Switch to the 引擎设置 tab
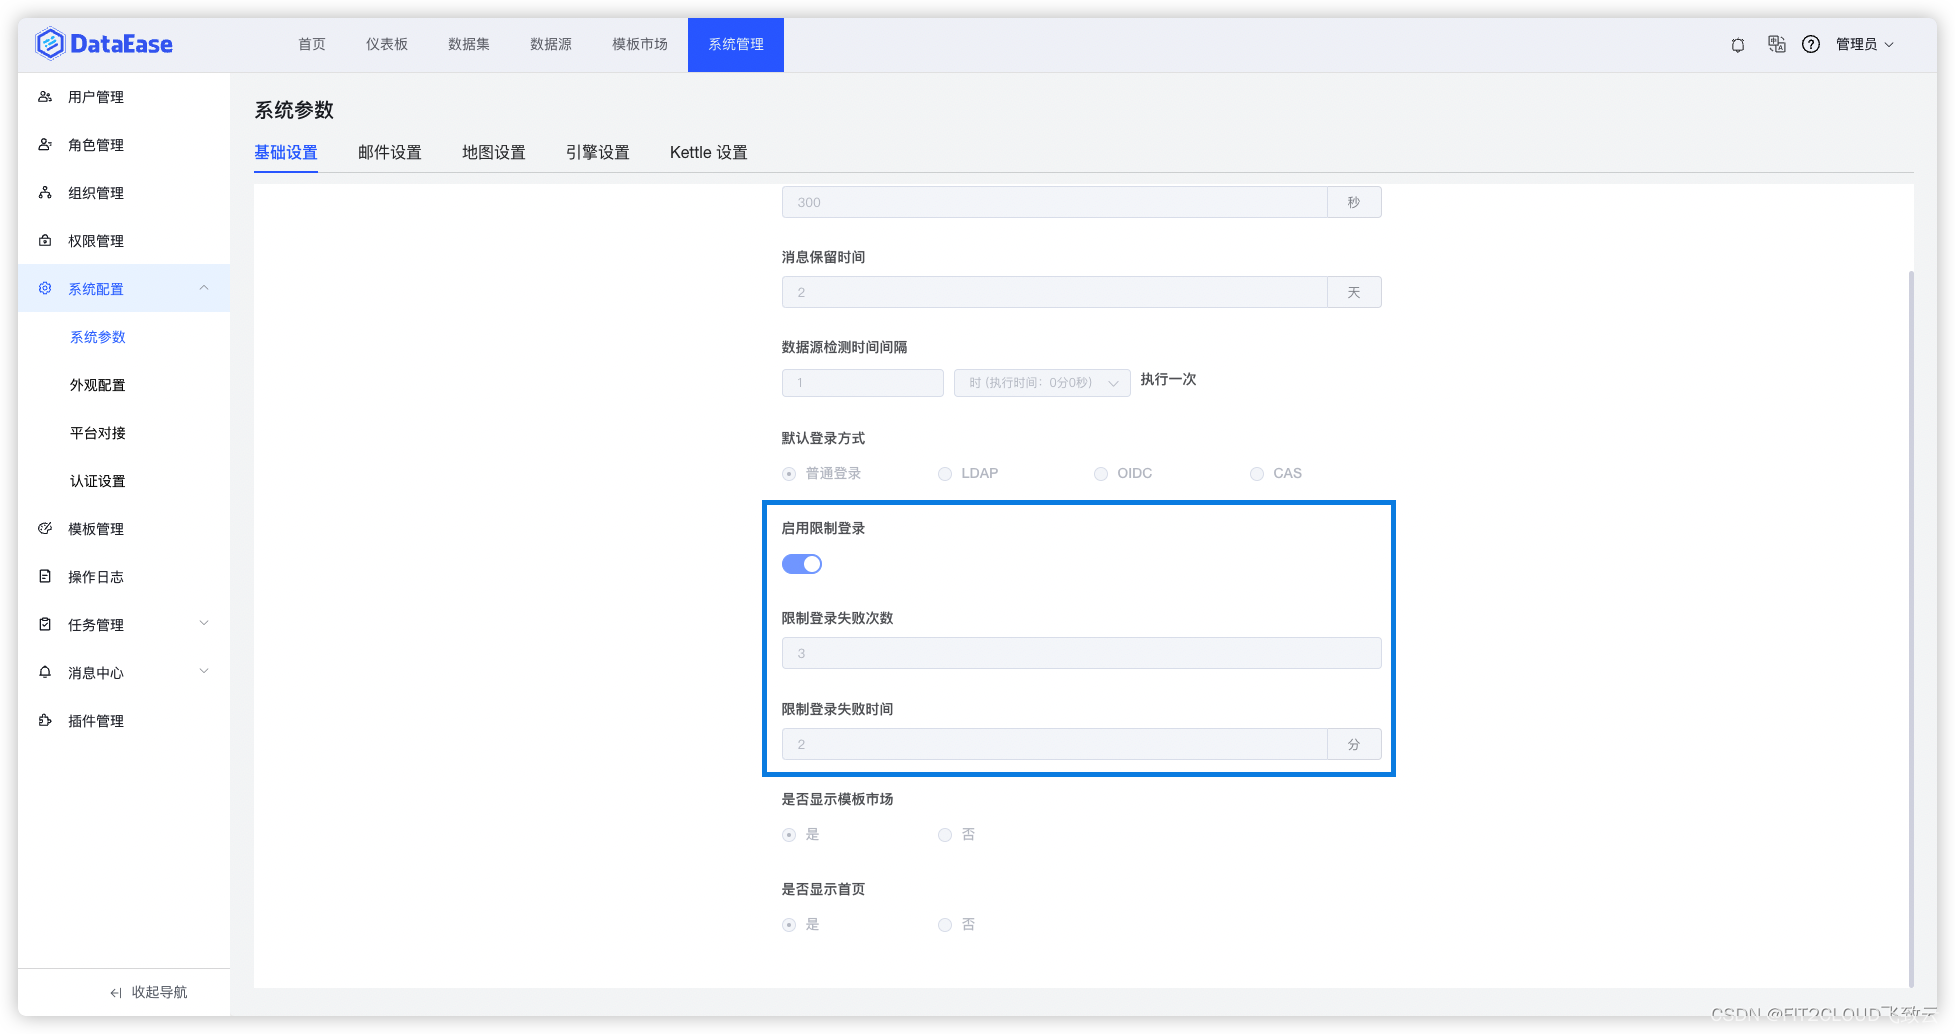Viewport: 1955px width, 1034px height. [x=598, y=152]
